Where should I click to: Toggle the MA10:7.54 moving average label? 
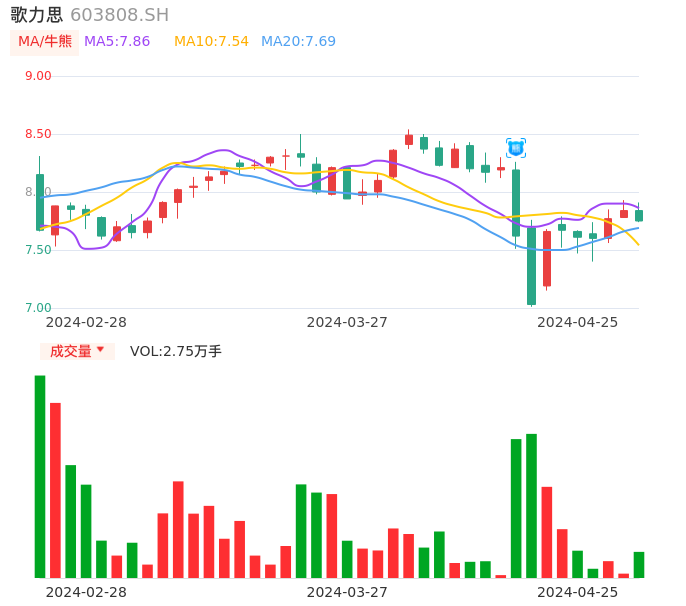211,42
